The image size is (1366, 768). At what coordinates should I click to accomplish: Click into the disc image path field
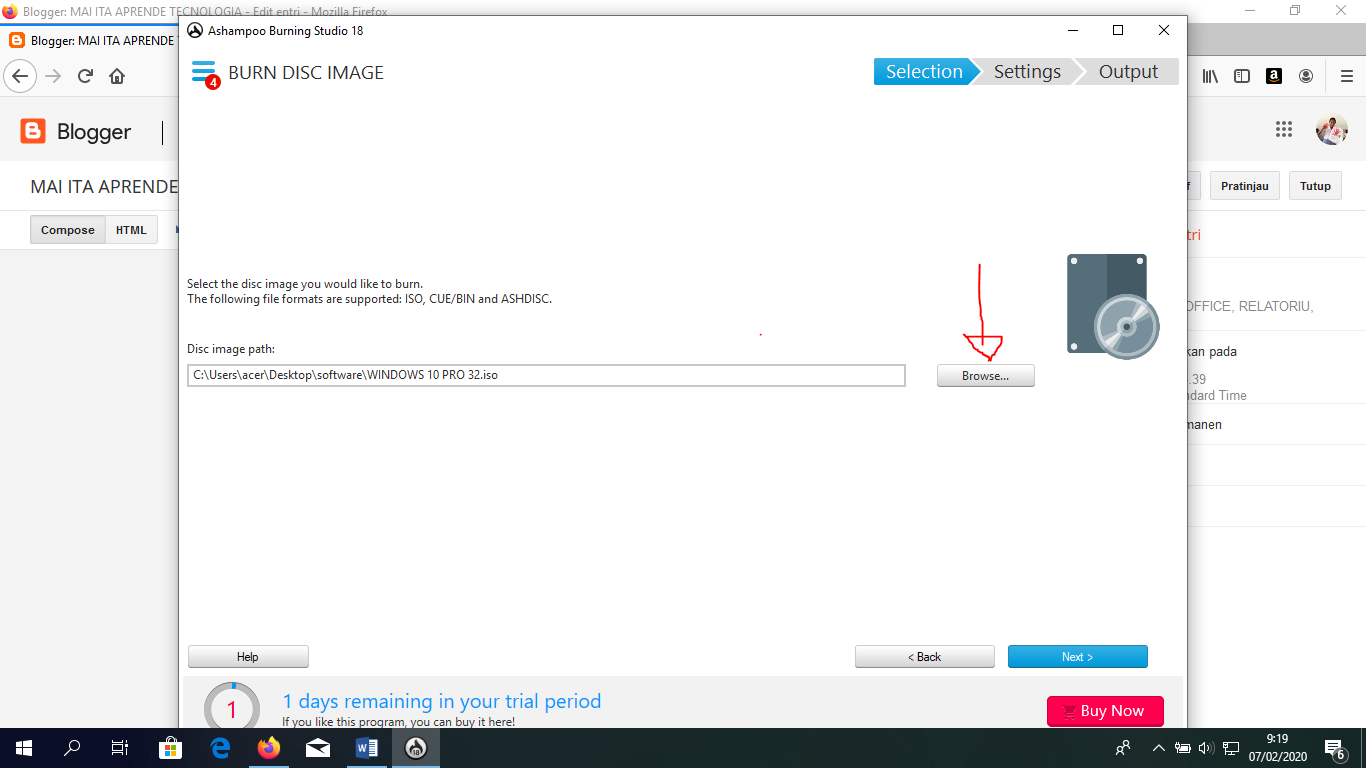tap(546, 375)
